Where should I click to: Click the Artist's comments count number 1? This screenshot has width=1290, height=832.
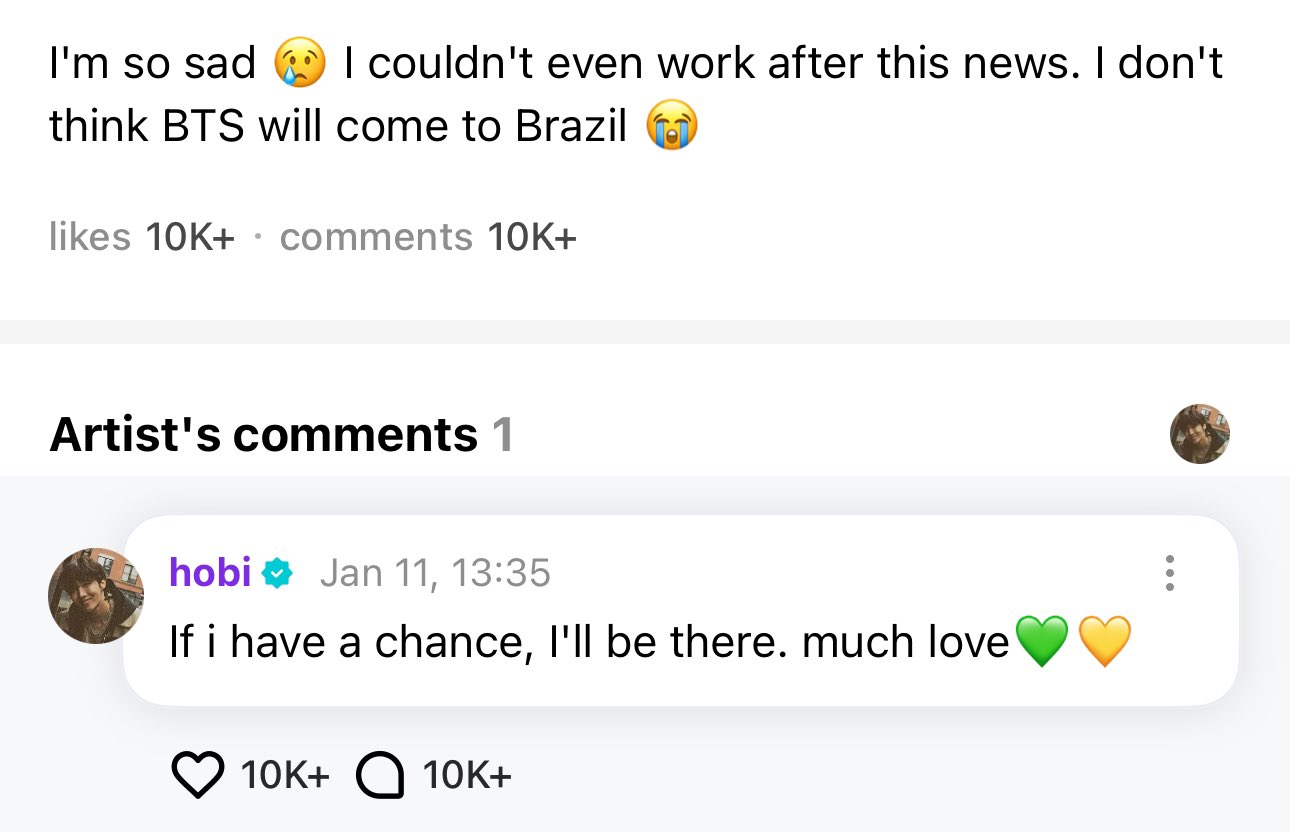(502, 434)
